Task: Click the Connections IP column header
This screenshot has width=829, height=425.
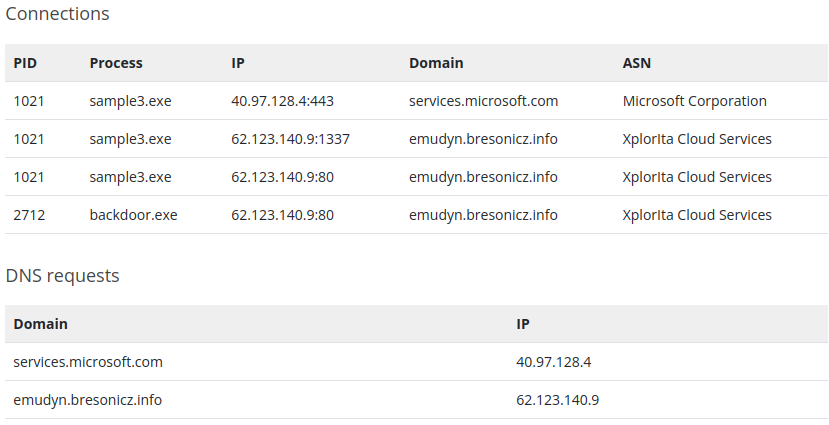Action: click(x=238, y=63)
